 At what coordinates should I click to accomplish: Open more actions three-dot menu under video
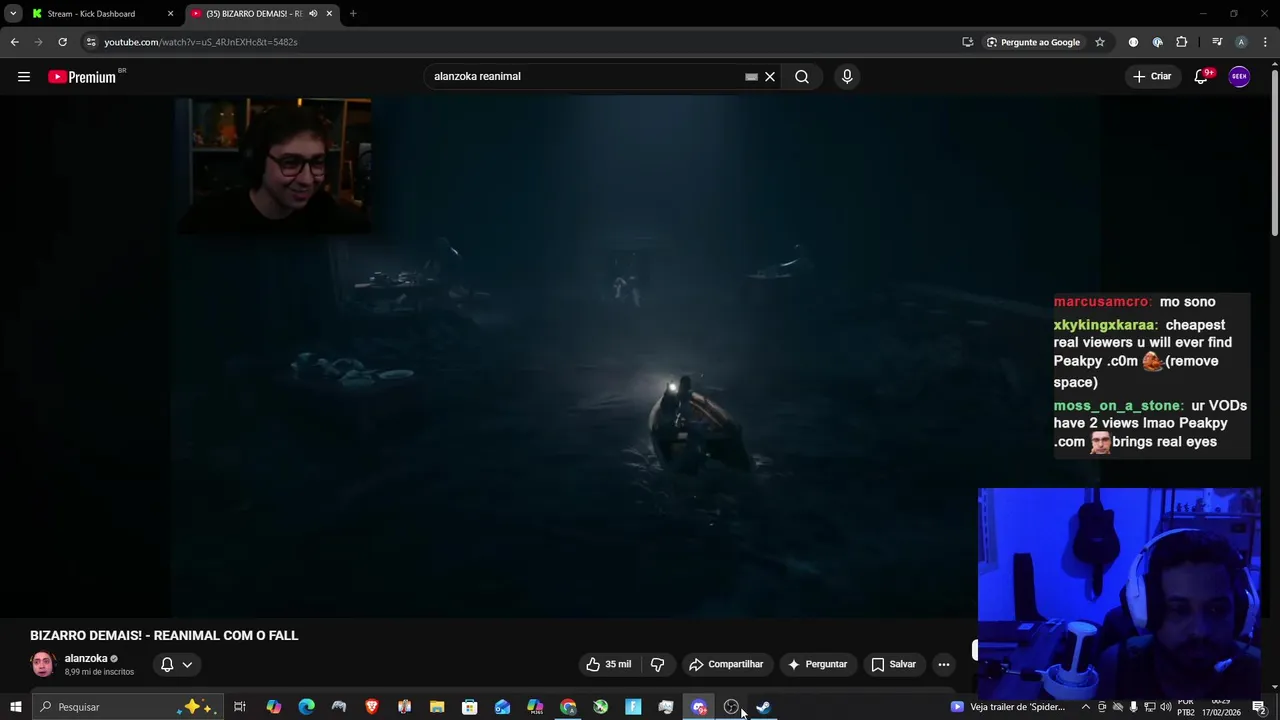943,664
